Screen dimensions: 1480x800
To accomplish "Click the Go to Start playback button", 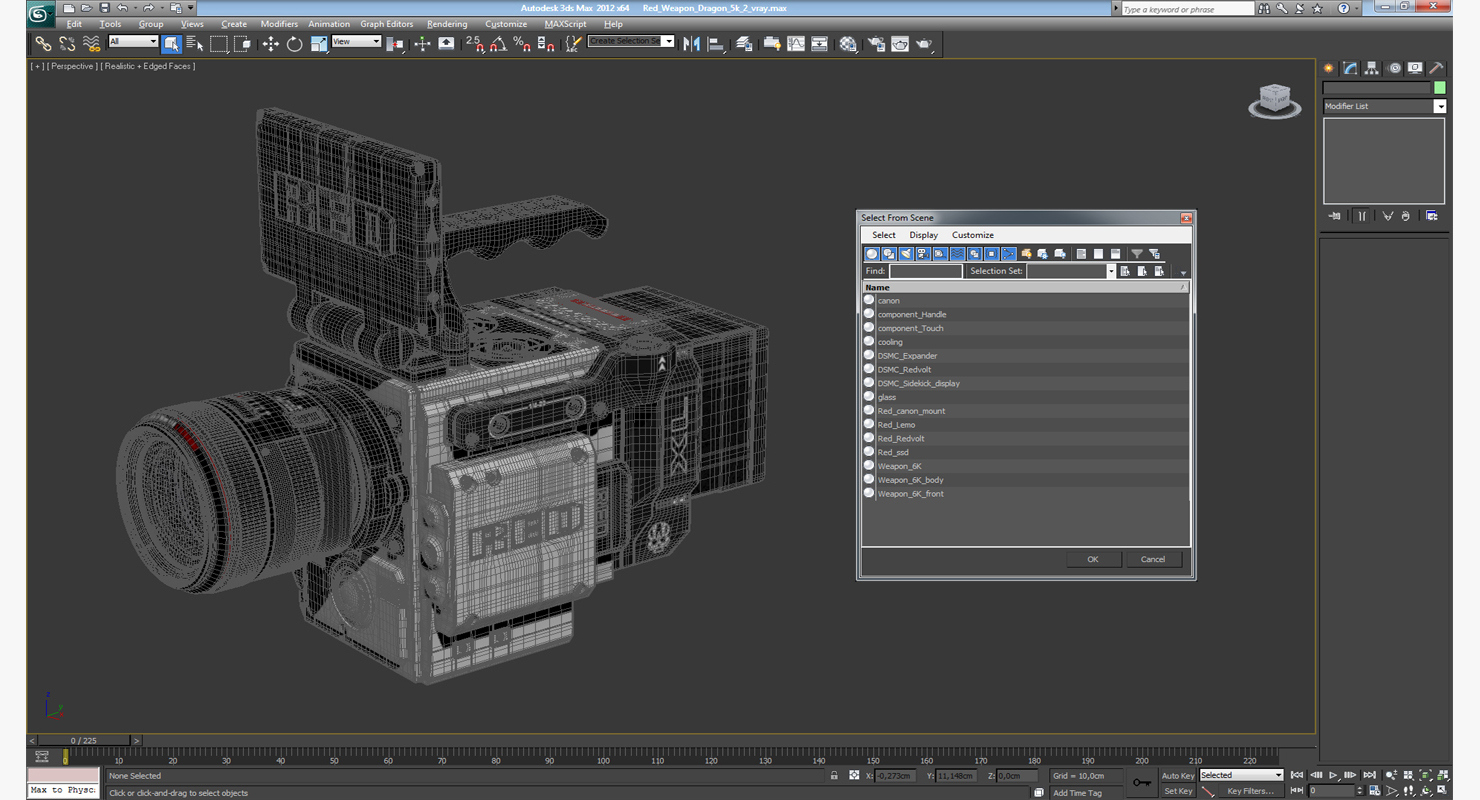I will (1297, 775).
